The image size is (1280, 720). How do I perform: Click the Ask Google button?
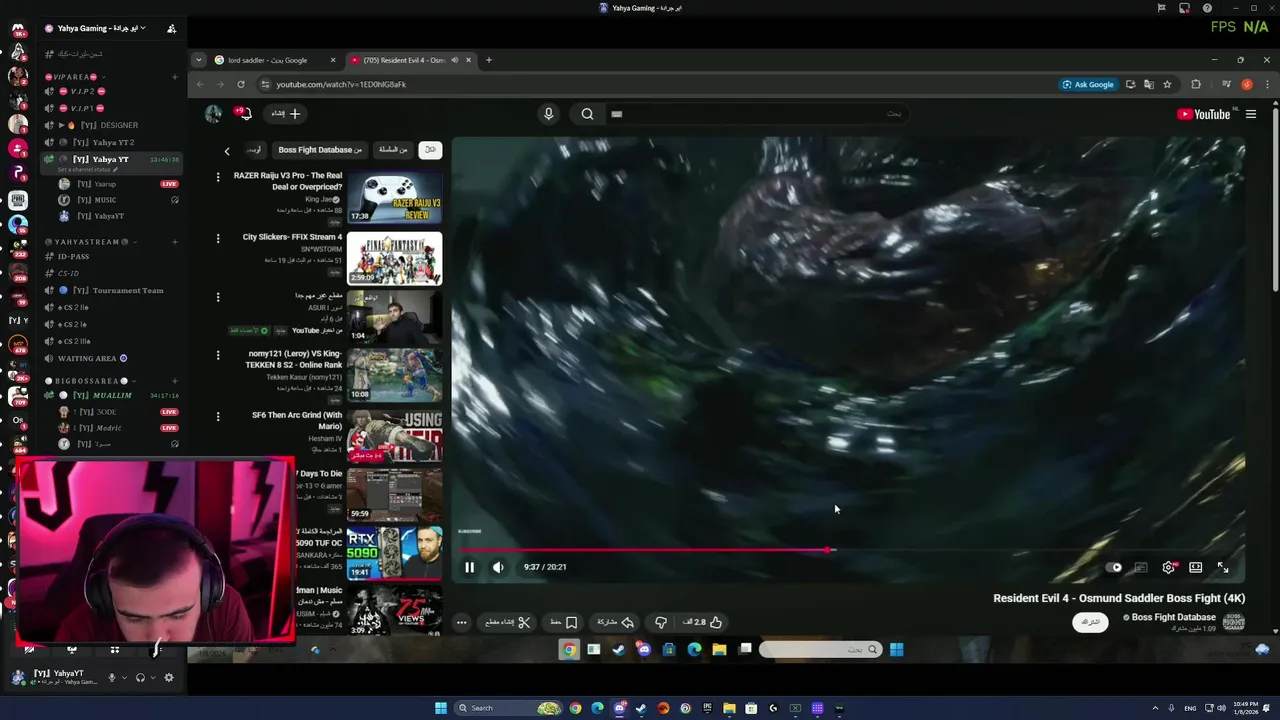coord(1088,85)
